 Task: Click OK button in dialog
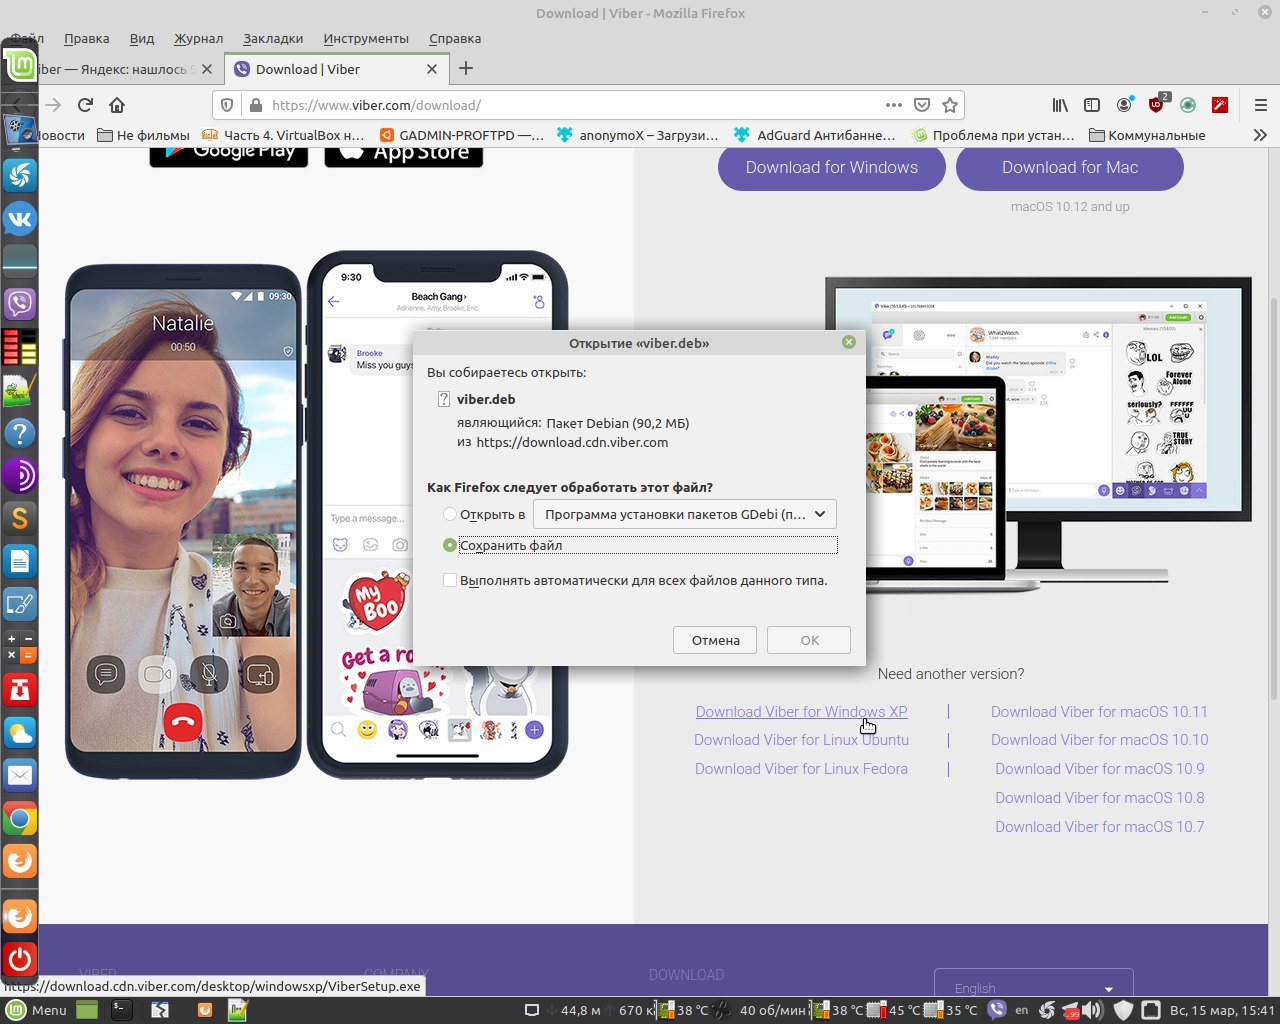[x=810, y=640]
